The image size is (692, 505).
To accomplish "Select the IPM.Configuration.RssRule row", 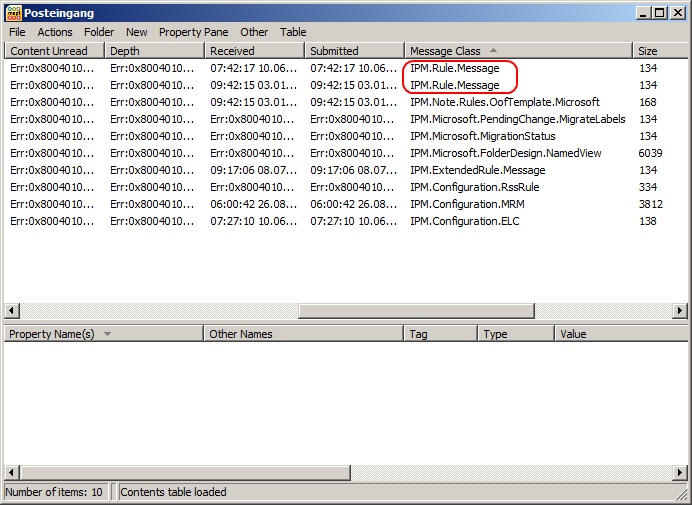I will coord(346,187).
